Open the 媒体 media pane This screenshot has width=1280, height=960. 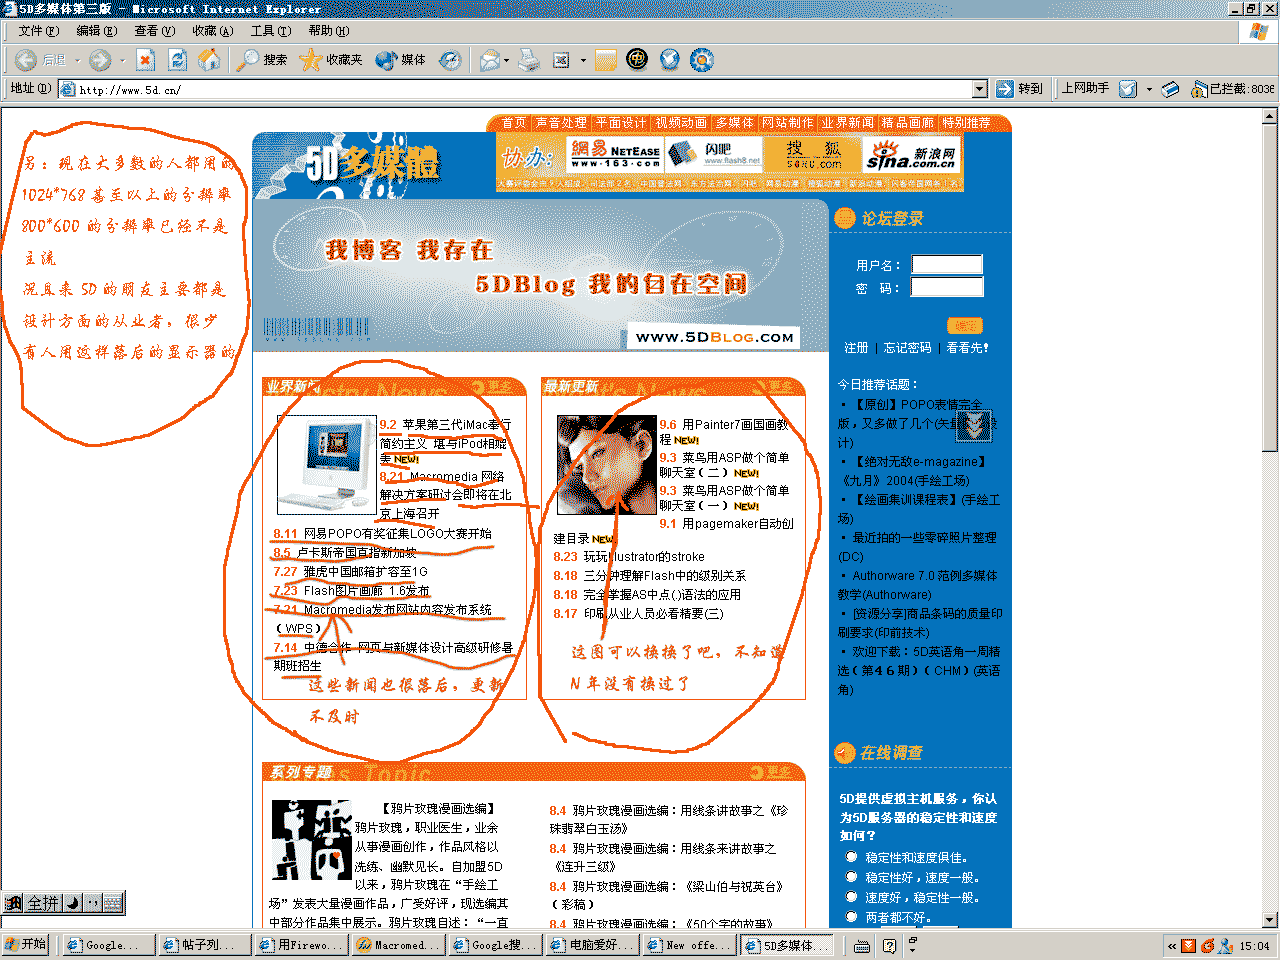[400, 60]
